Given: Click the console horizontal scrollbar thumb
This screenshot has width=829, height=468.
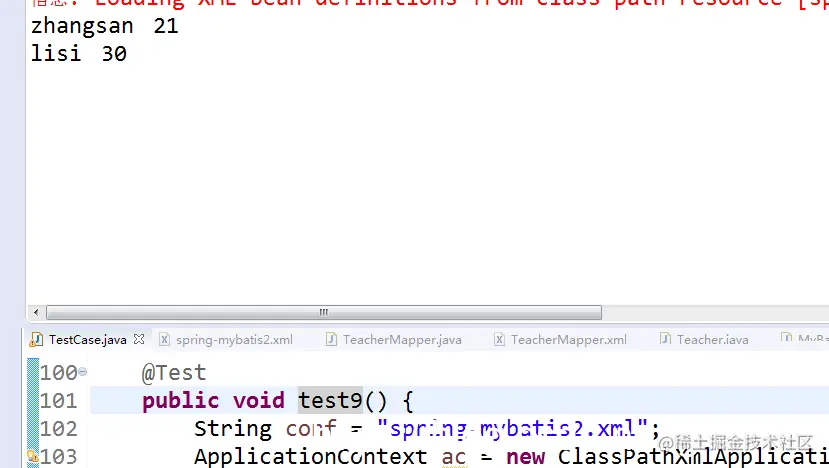Looking at the screenshot, I should [324, 313].
